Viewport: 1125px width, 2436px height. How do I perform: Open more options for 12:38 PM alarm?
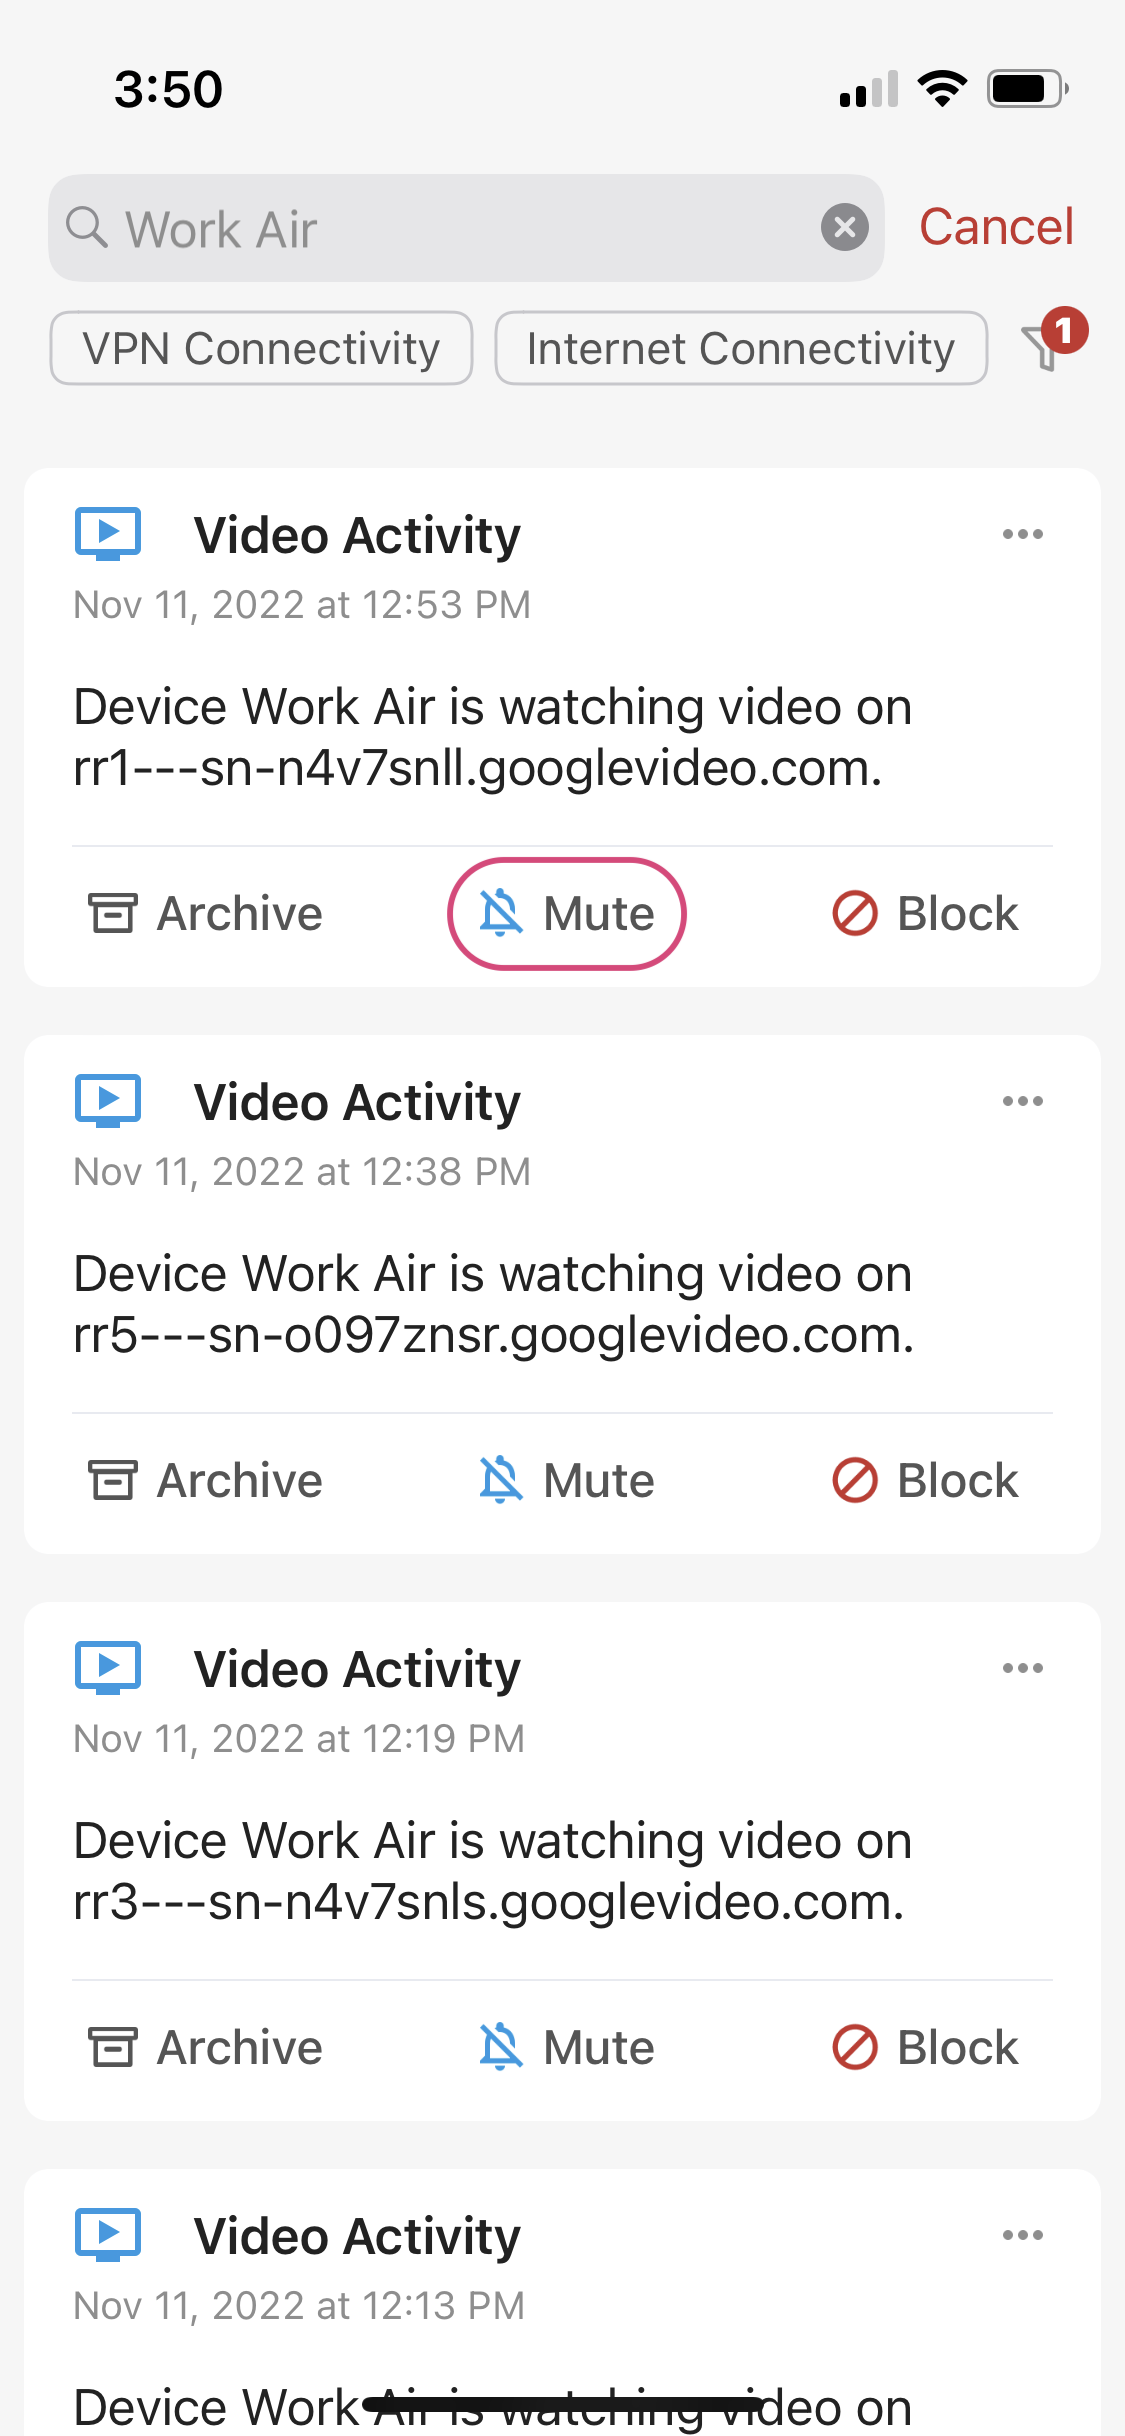click(x=1022, y=1101)
